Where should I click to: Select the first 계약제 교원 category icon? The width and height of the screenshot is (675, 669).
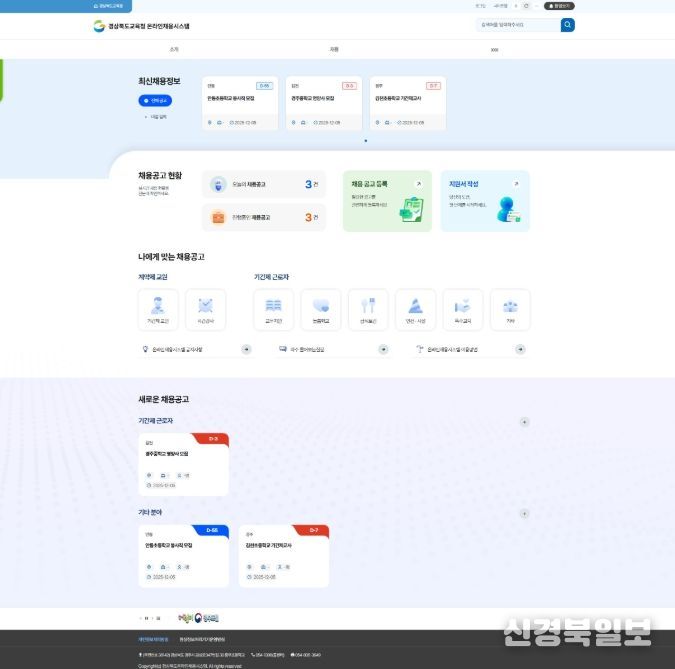[x=158, y=309]
